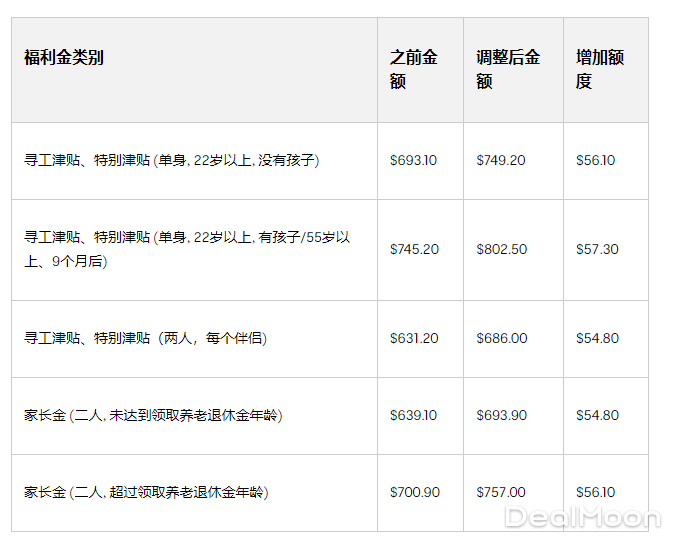Screen dimensions: 675x541
Task: Click the $693.10 previous amount cell
Action: [413, 160]
